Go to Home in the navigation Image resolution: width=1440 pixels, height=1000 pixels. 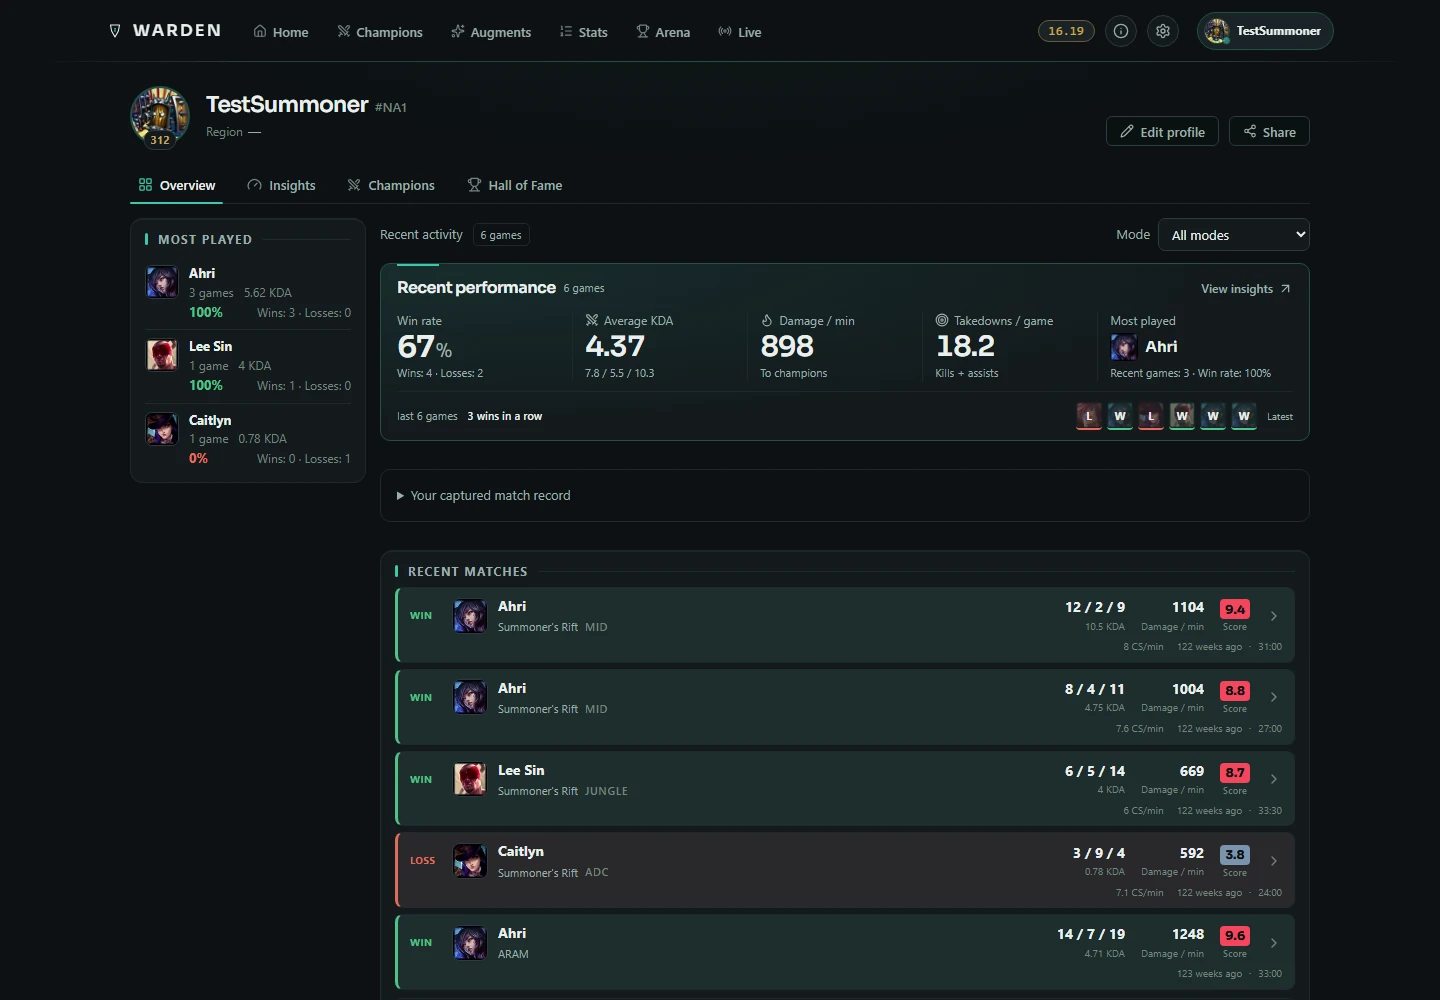coord(281,32)
